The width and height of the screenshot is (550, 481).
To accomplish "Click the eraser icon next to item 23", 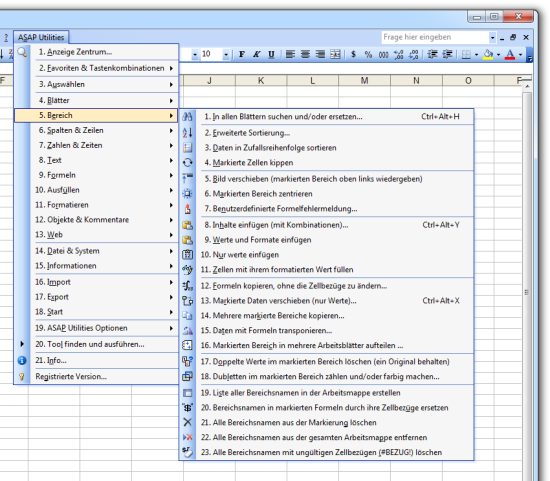I will point(188,452).
